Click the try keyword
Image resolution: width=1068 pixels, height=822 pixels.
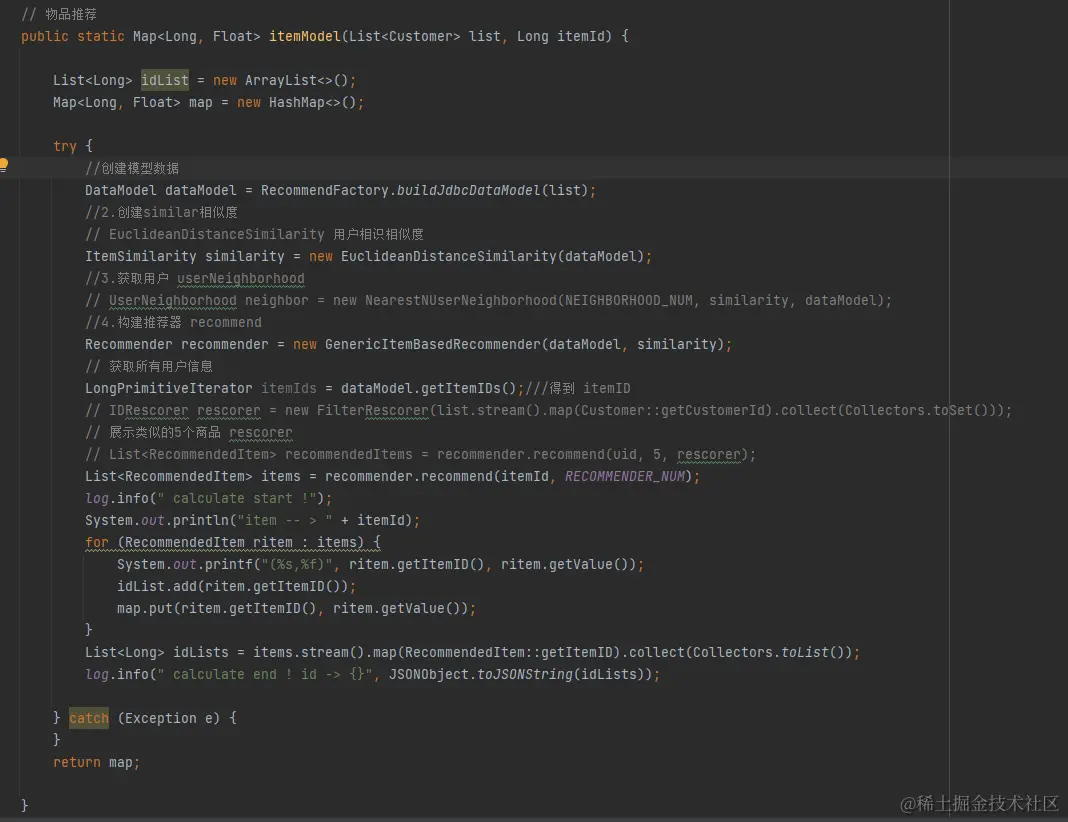click(x=65, y=146)
